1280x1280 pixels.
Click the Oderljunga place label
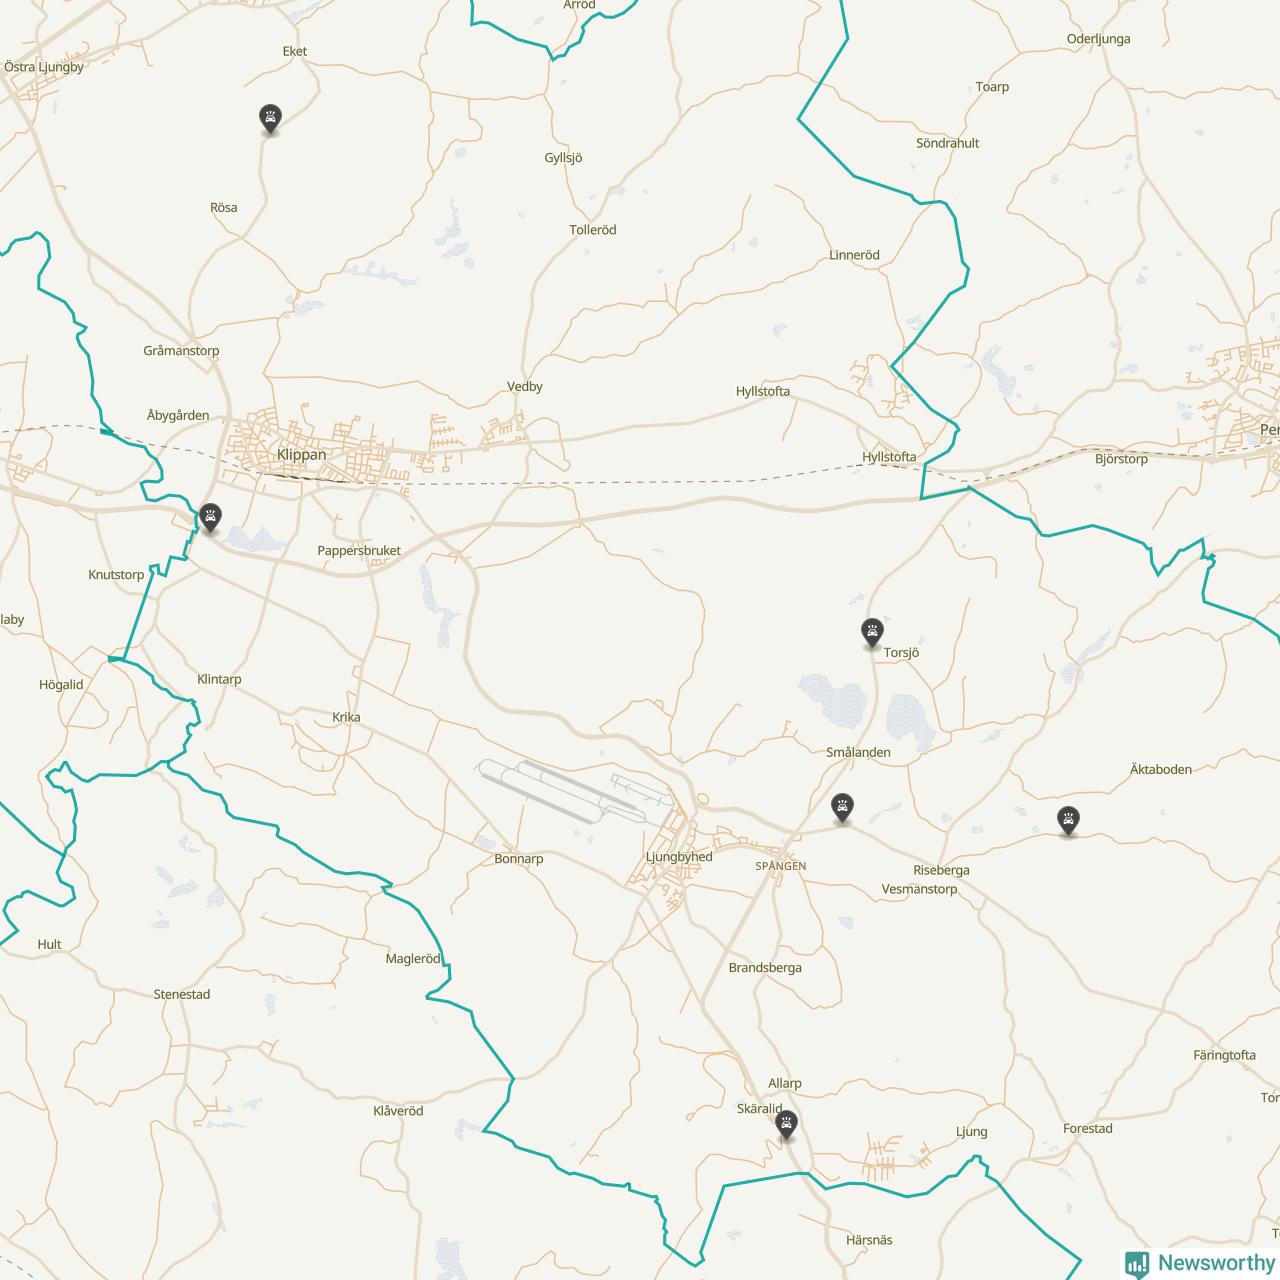pos(1098,39)
